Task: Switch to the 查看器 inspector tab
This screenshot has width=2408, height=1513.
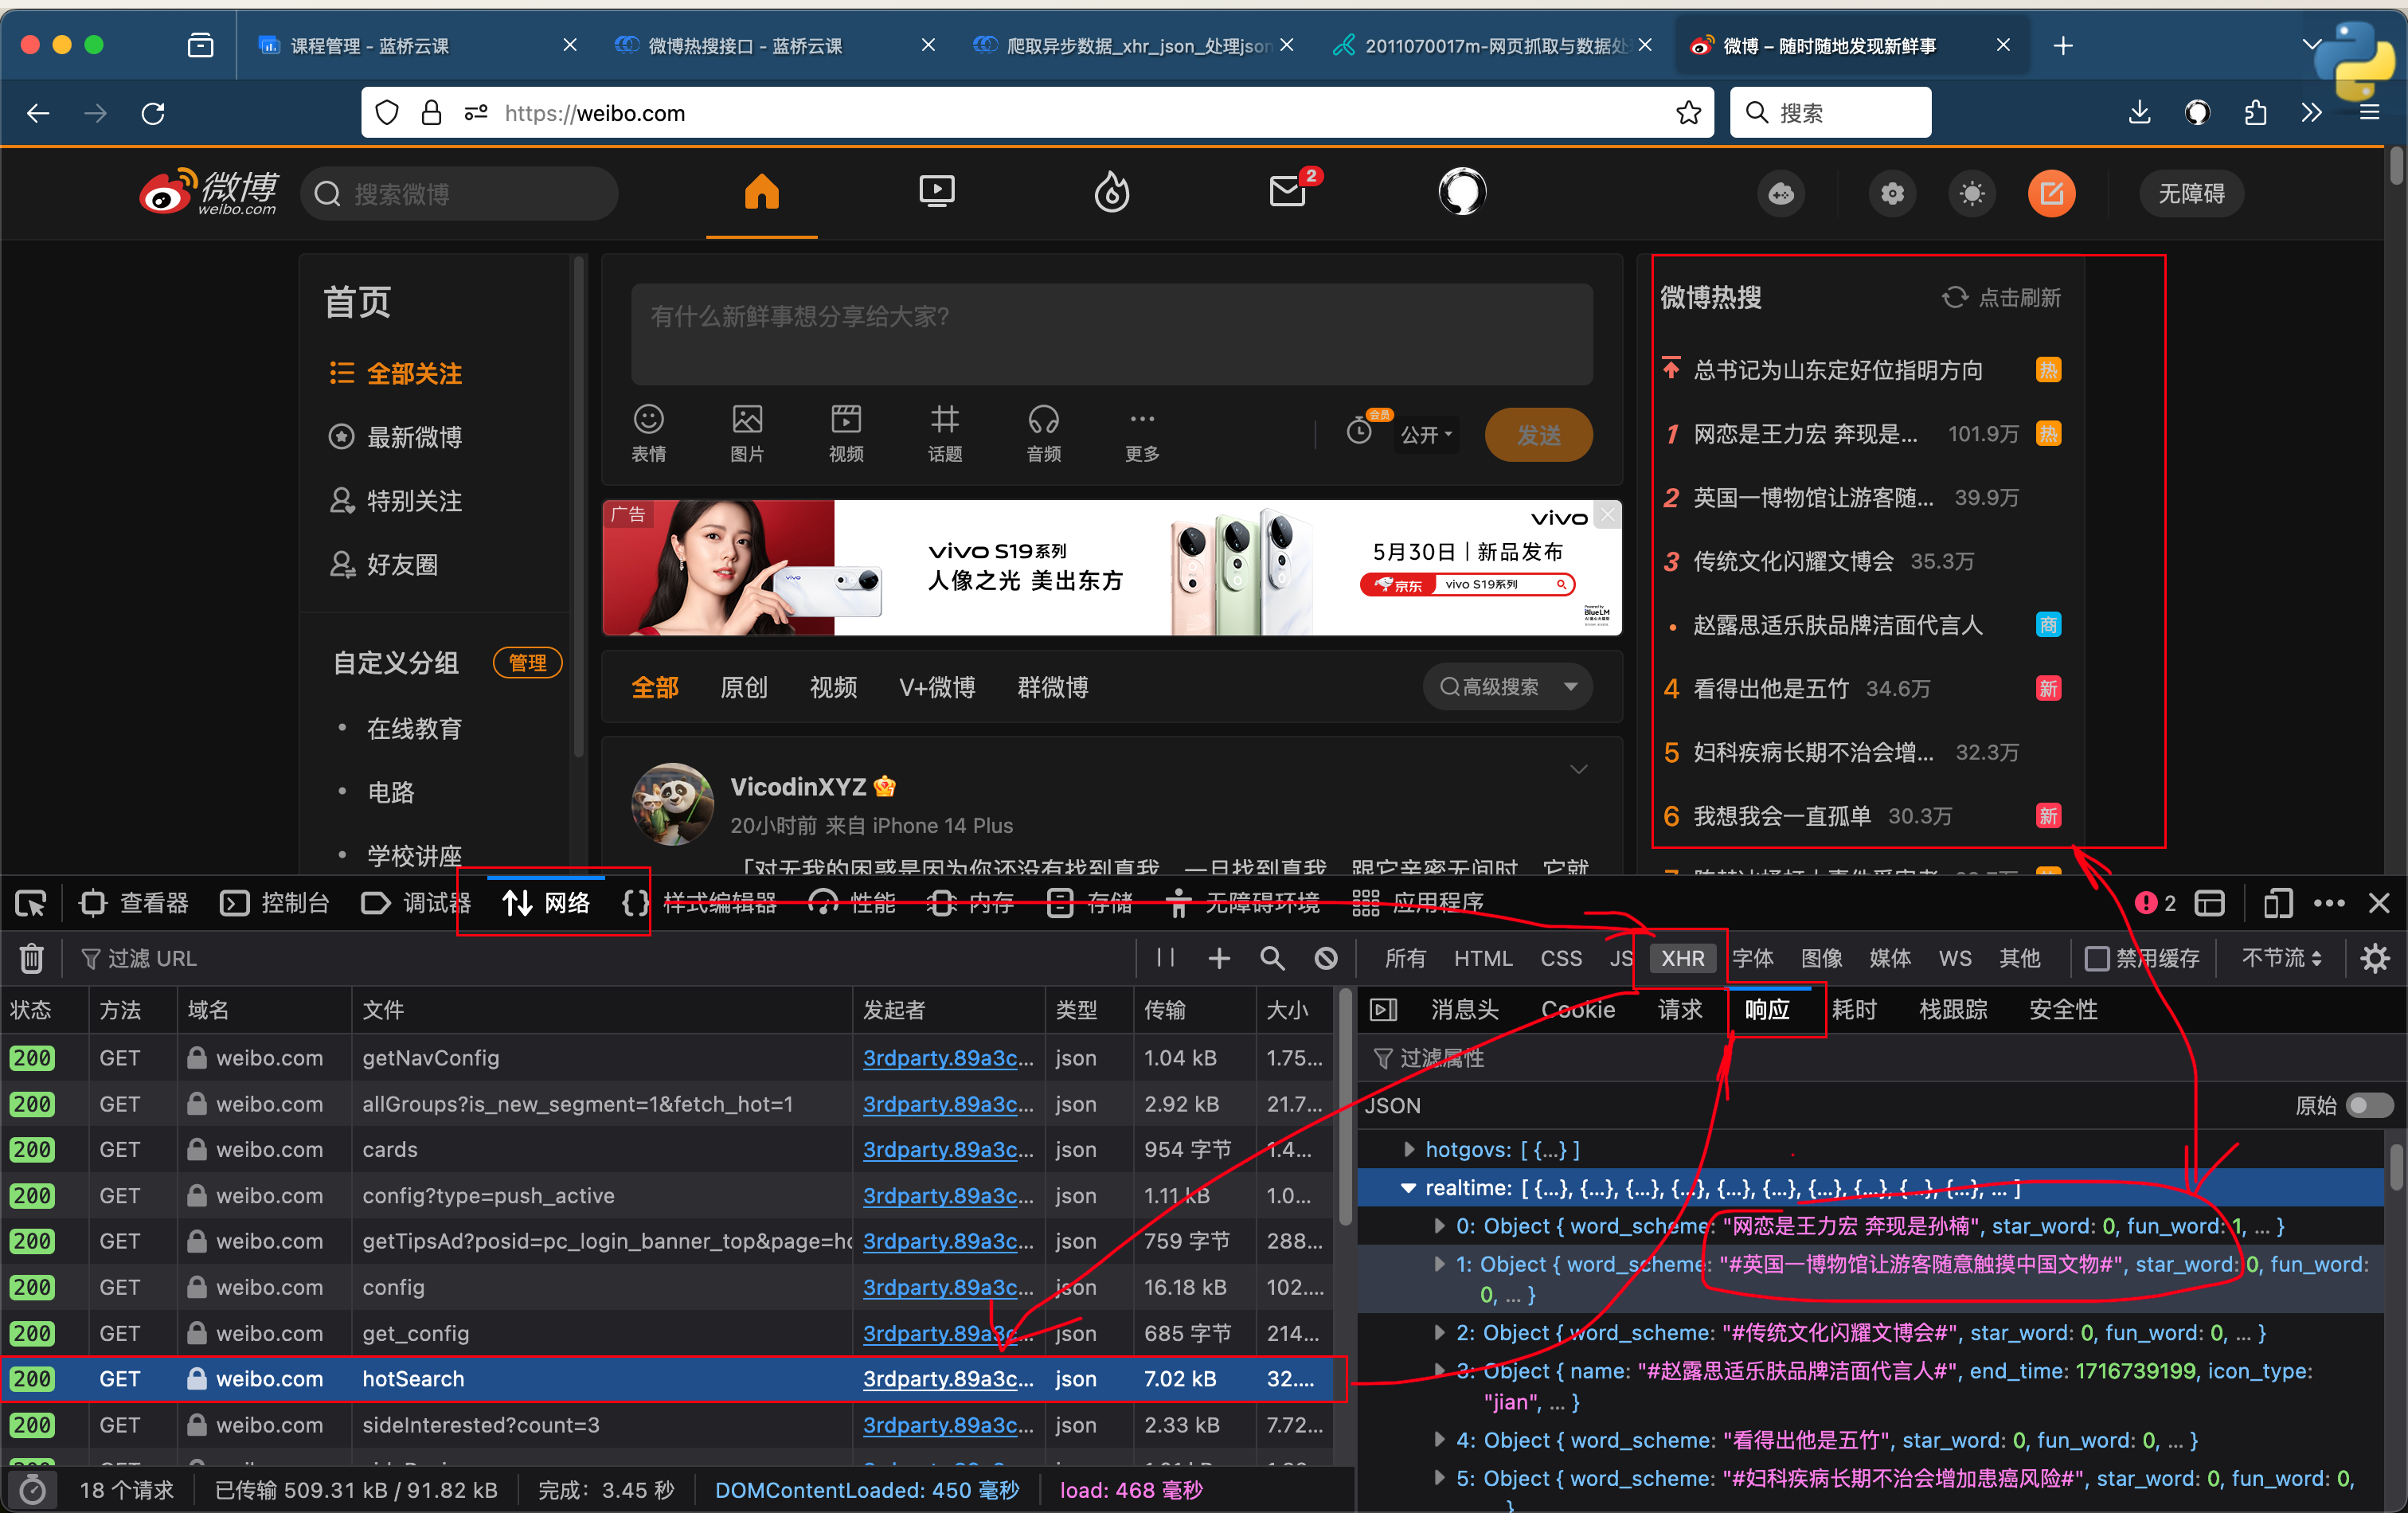Action: click(134, 903)
